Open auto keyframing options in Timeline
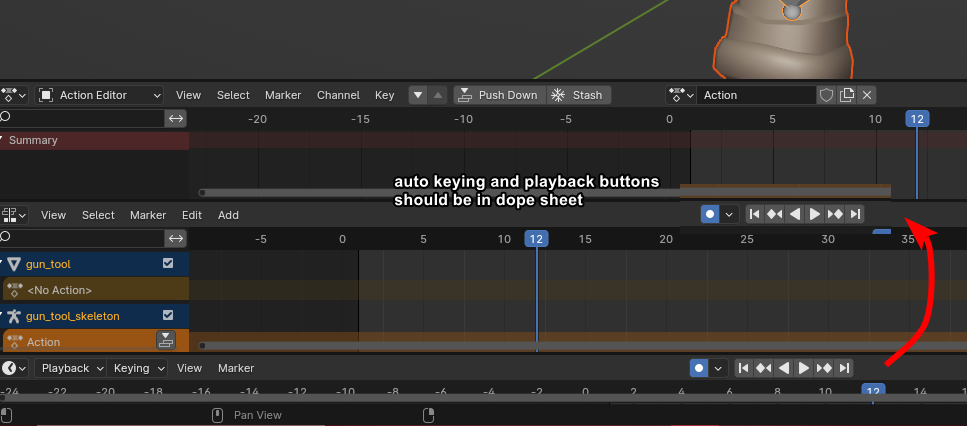The width and height of the screenshot is (967, 426). coord(718,368)
